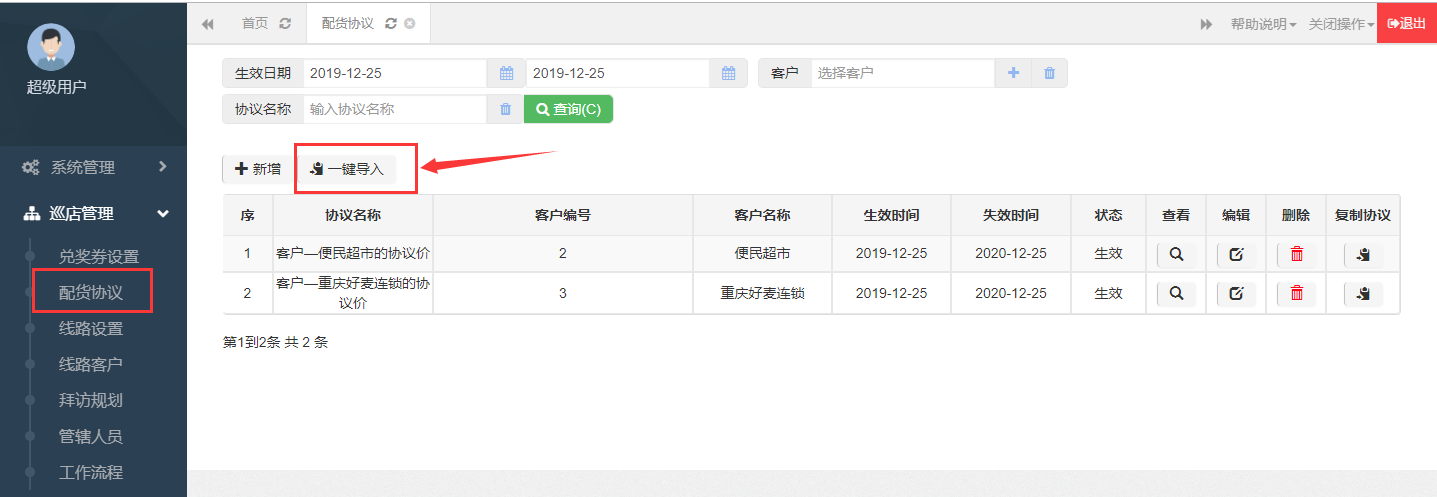1437x497 pixels.
Task: View the 便民超市 agreement details
Action: pyautogui.click(x=1176, y=254)
